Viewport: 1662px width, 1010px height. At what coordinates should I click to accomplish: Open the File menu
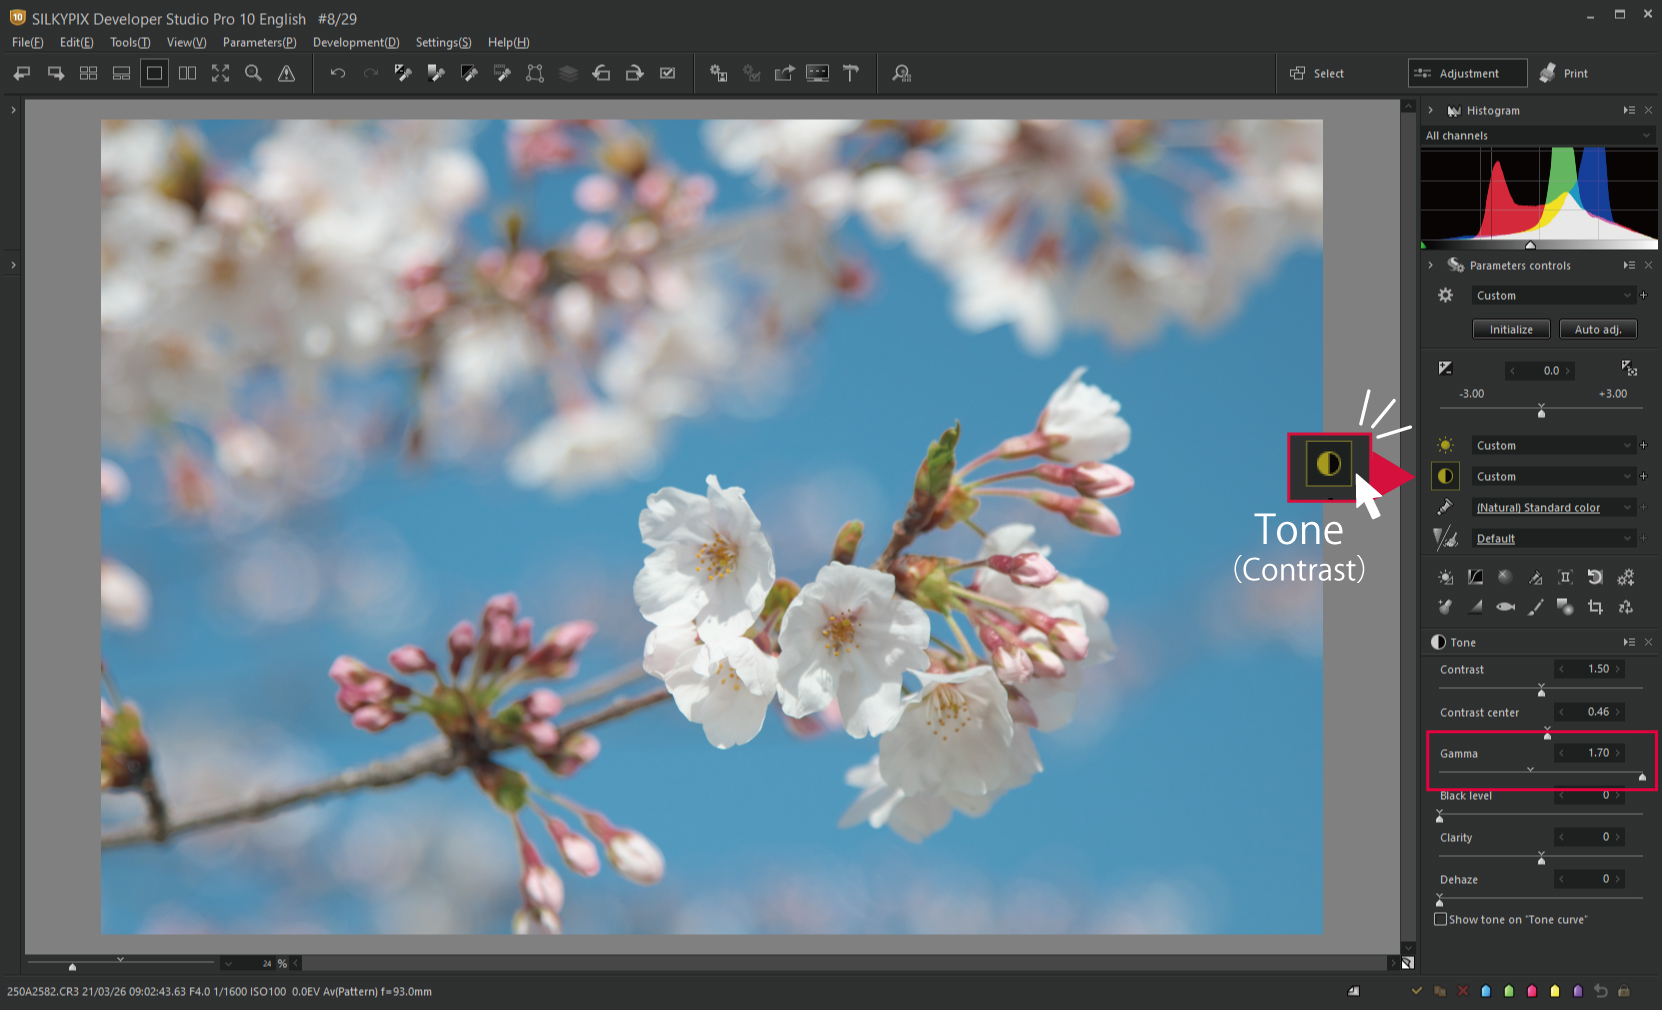pos(27,42)
